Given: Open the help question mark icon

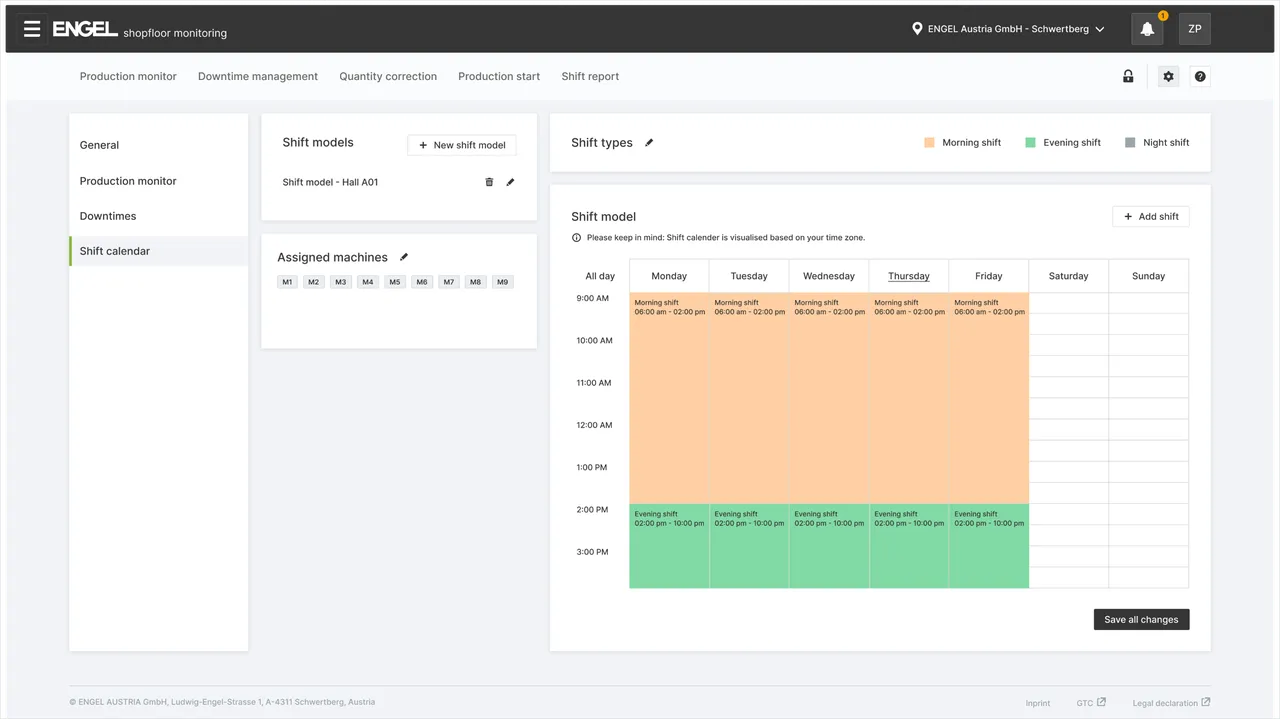Looking at the screenshot, I should (1200, 77).
